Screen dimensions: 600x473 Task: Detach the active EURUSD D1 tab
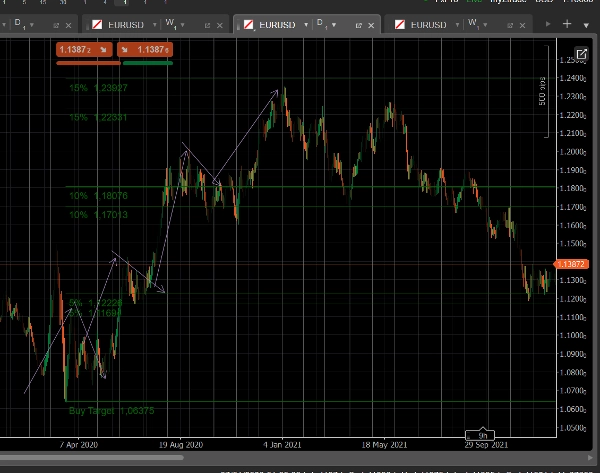pos(359,25)
